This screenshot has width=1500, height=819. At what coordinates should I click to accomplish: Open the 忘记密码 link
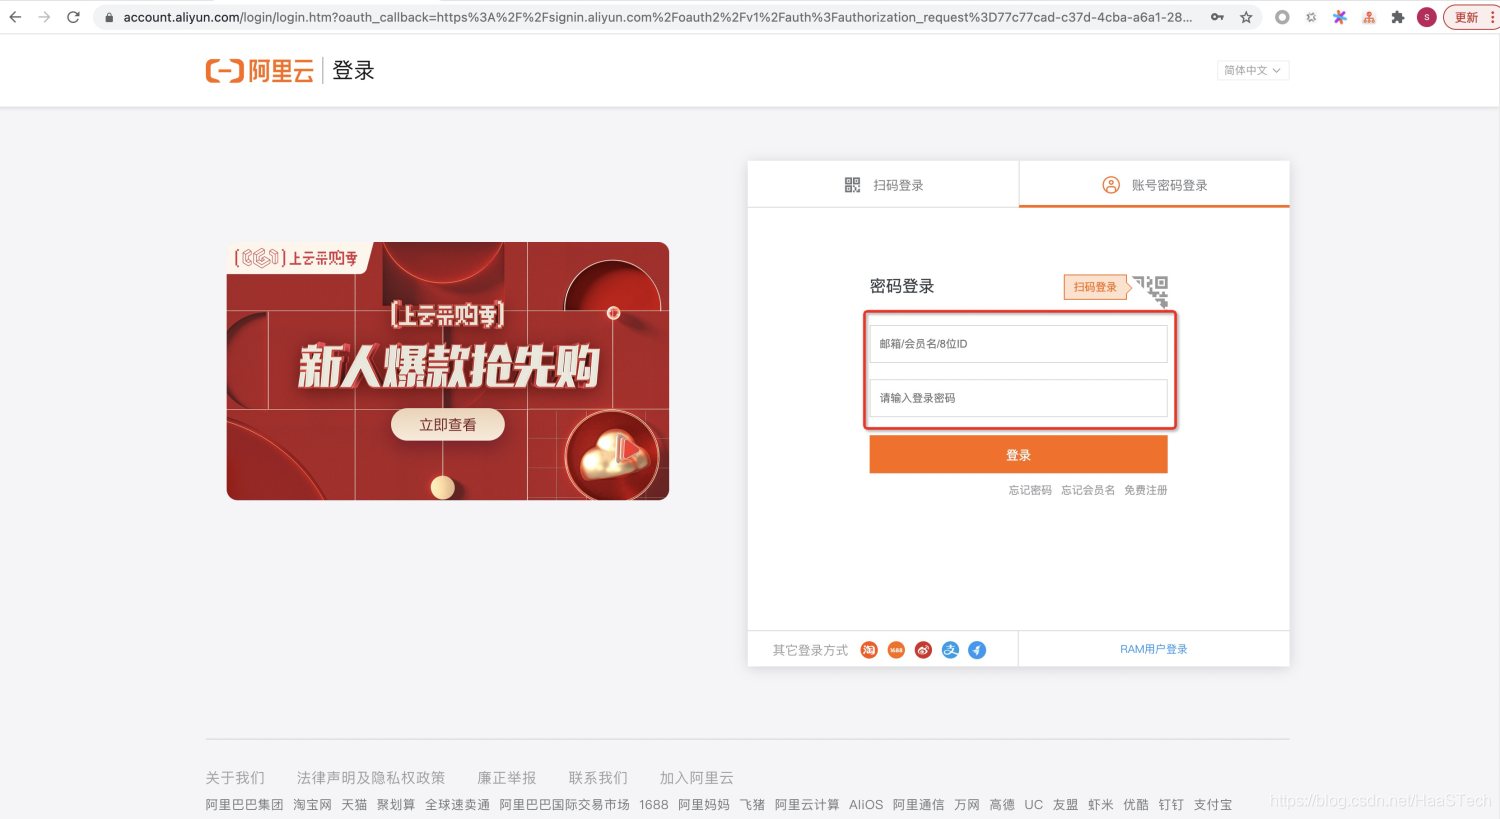point(1030,490)
